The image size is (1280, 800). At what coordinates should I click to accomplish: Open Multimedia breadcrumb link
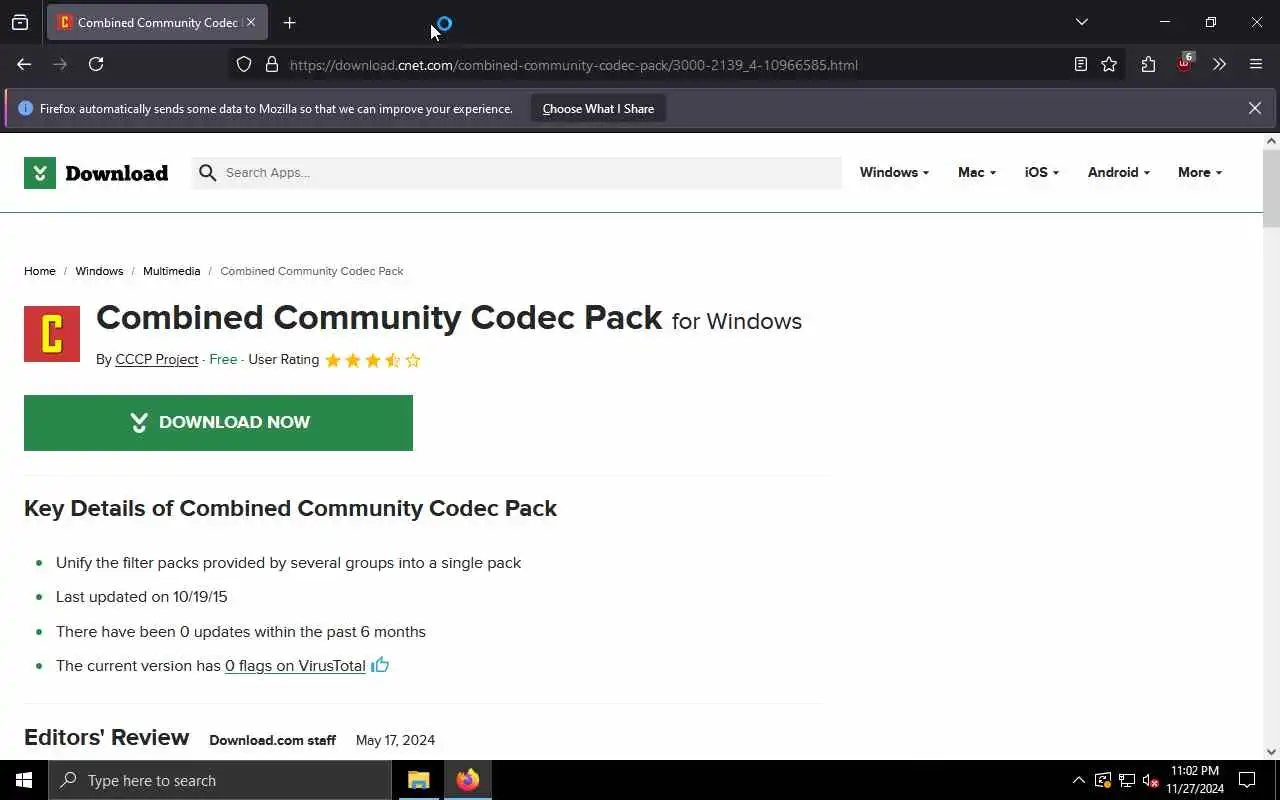tap(171, 271)
